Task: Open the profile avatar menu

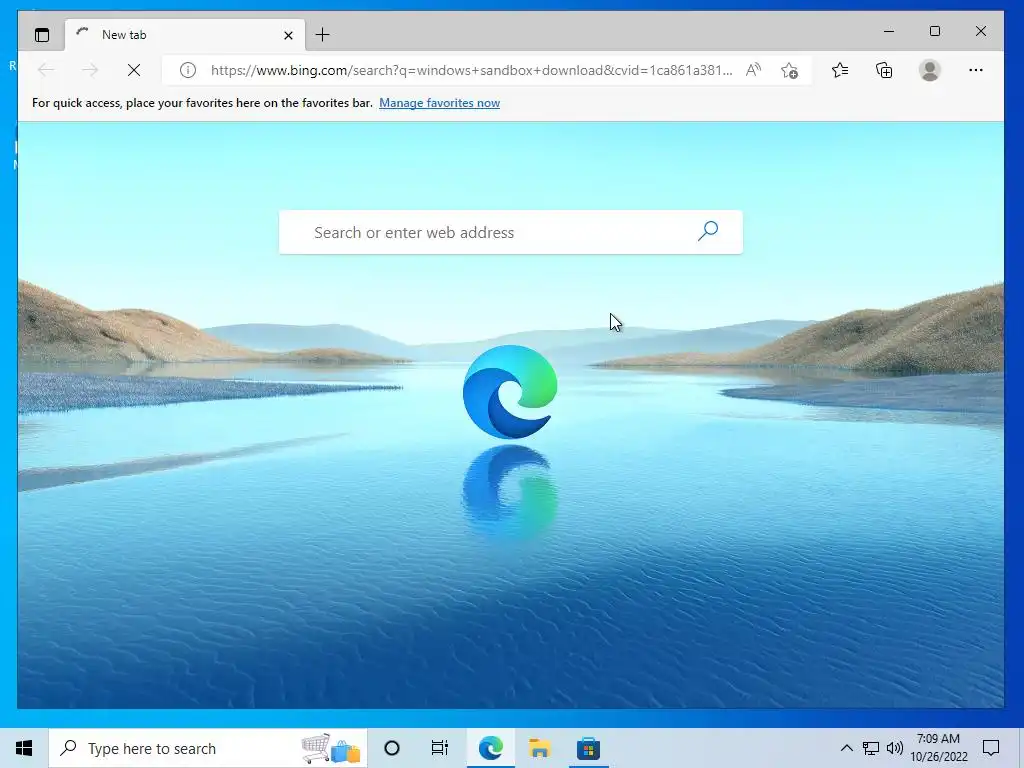Action: click(x=929, y=70)
